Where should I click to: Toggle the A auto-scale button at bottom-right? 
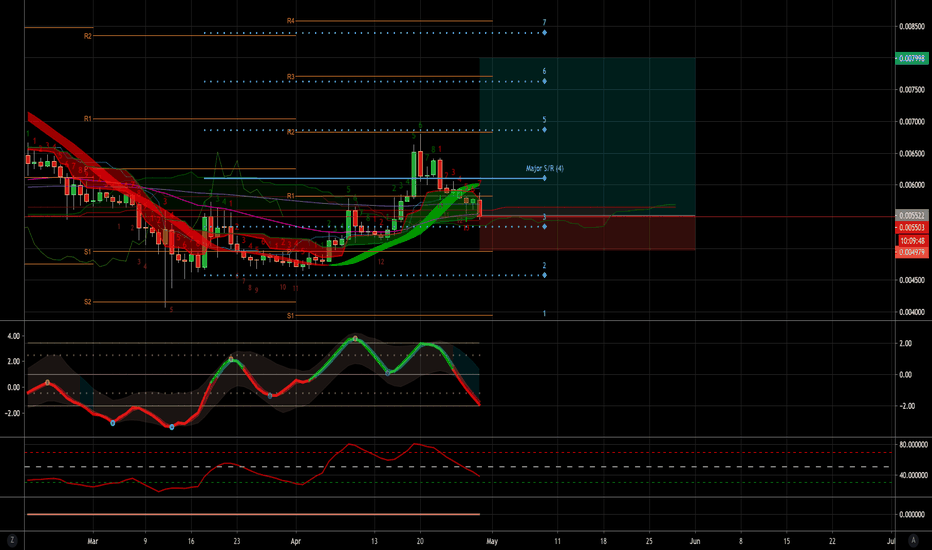coord(913,540)
